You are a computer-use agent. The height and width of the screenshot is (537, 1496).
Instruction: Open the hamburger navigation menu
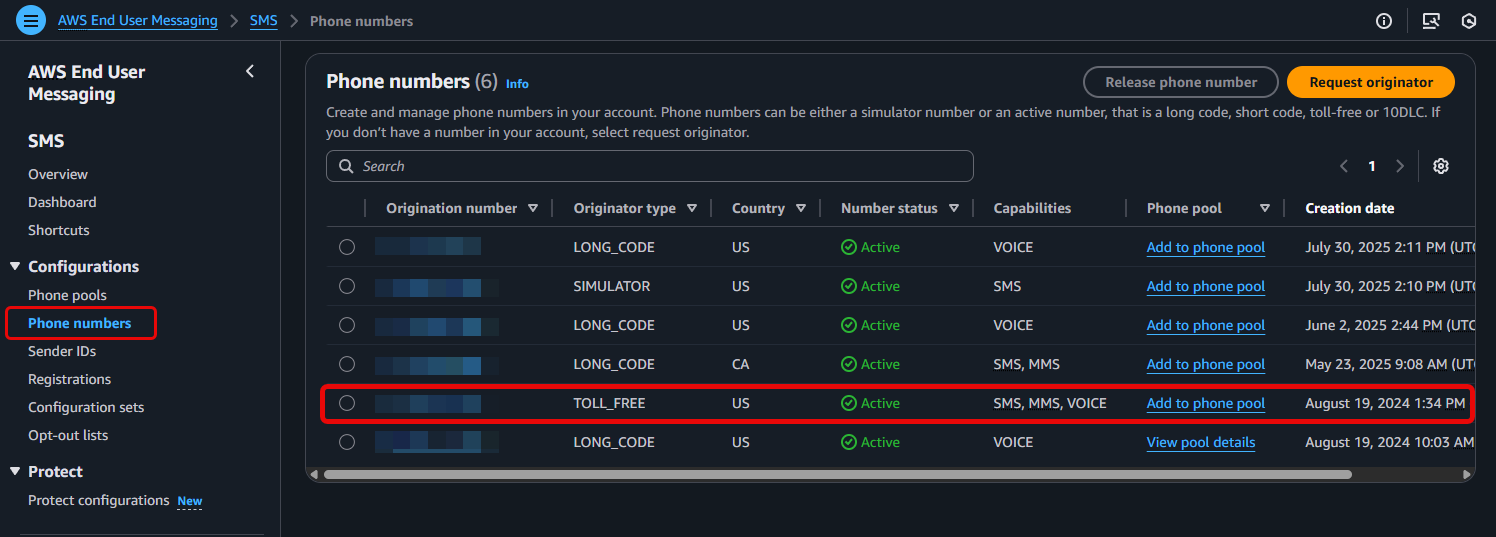pos(31,20)
